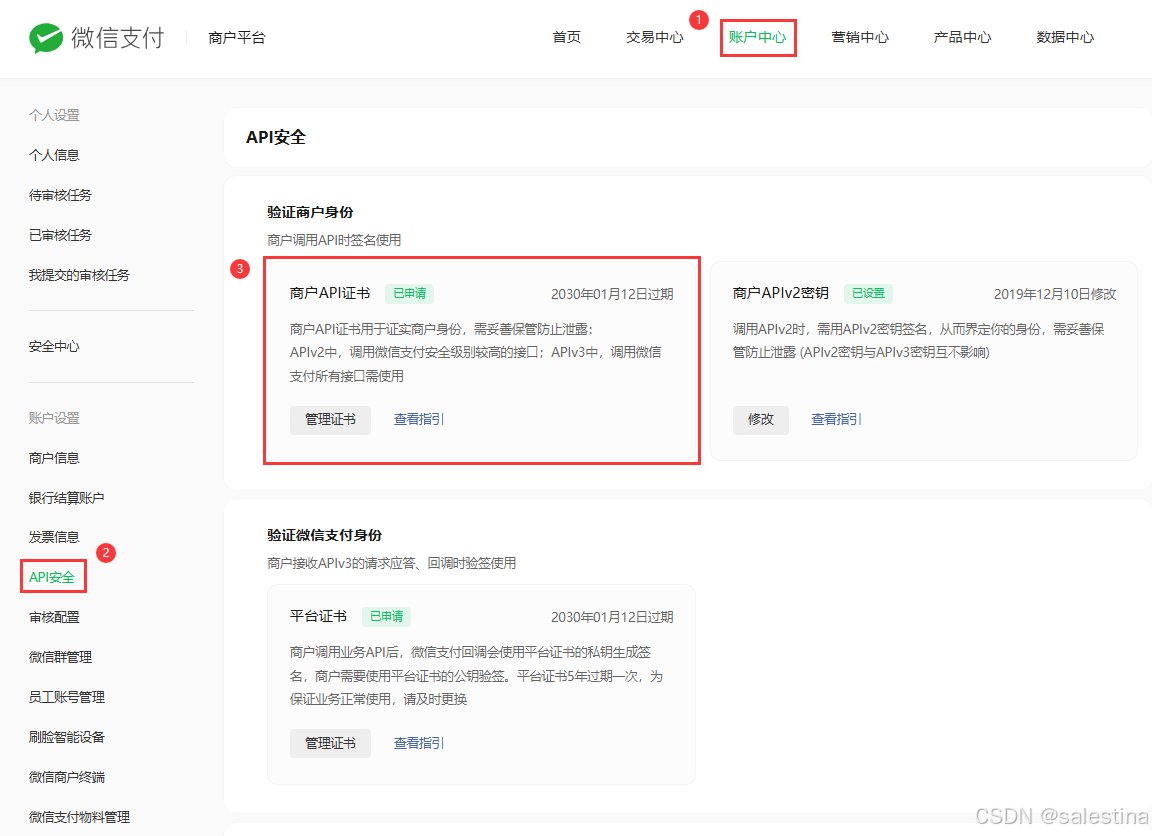Select API安全 in the sidebar
Screen dimensions: 1152x836
click(x=51, y=577)
